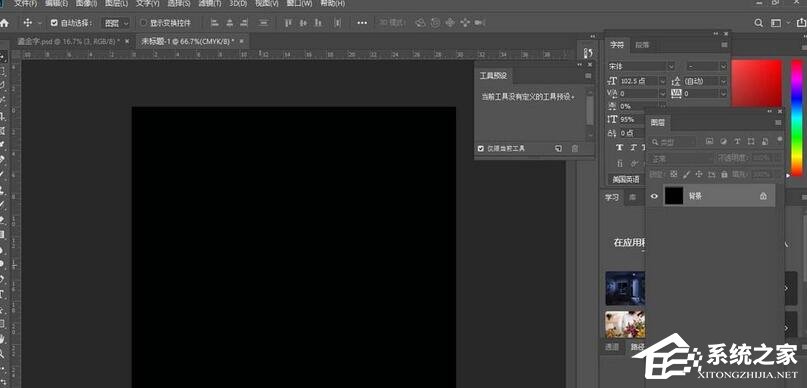The width and height of the screenshot is (807, 388).
Task: Open the 美国英语 language dropdown
Action: point(627,180)
